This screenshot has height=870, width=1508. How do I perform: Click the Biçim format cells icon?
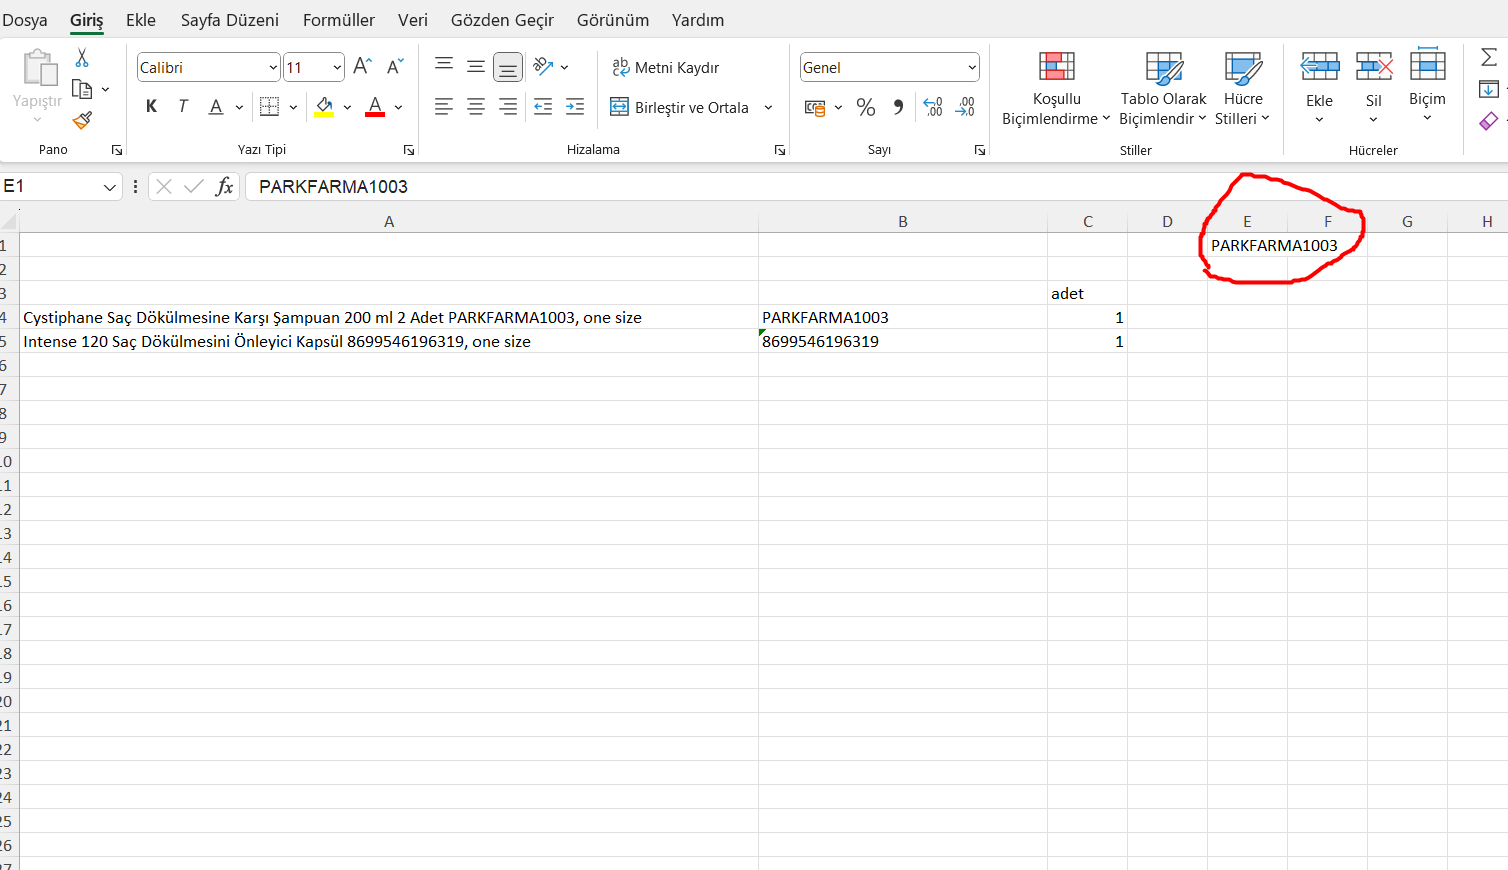click(x=1427, y=65)
